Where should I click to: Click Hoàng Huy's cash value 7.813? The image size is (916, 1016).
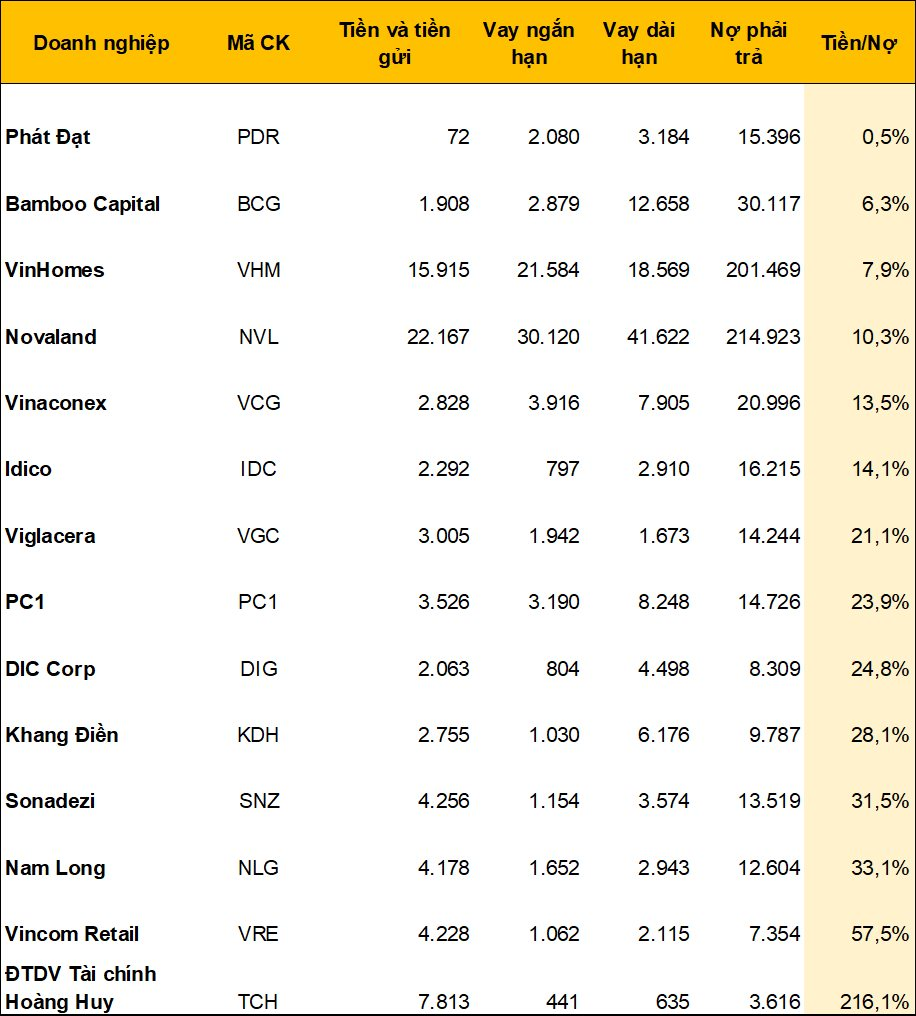pyautogui.click(x=444, y=1002)
